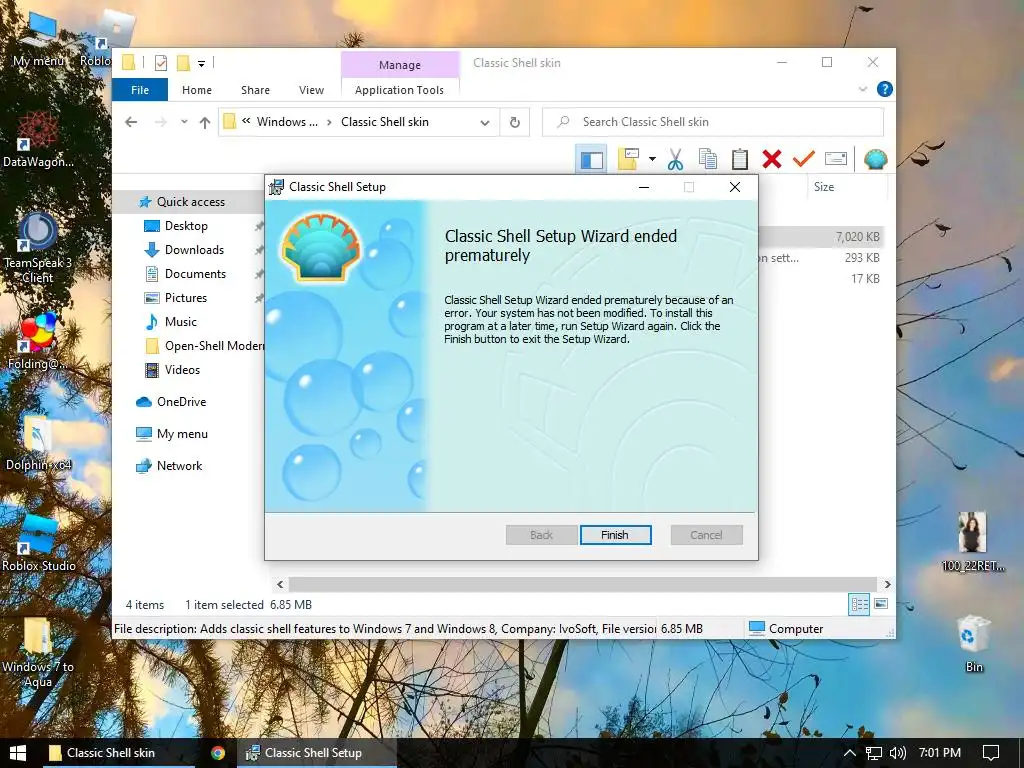Select the file row sized 7,020 KB
This screenshot has height=768, width=1024.
point(822,237)
